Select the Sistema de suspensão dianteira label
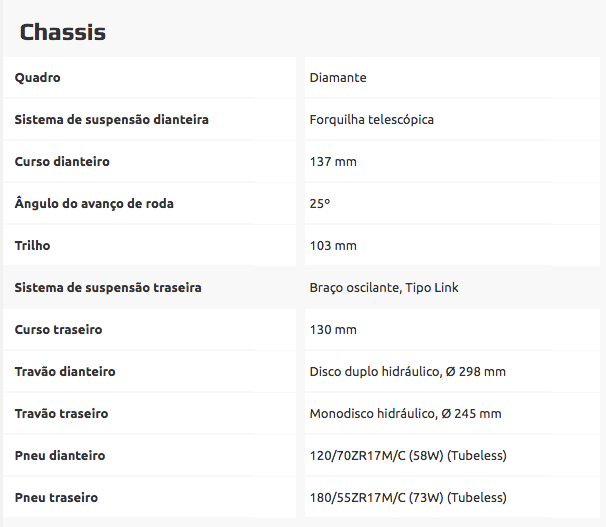The height and width of the screenshot is (527, 606). pos(111,119)
